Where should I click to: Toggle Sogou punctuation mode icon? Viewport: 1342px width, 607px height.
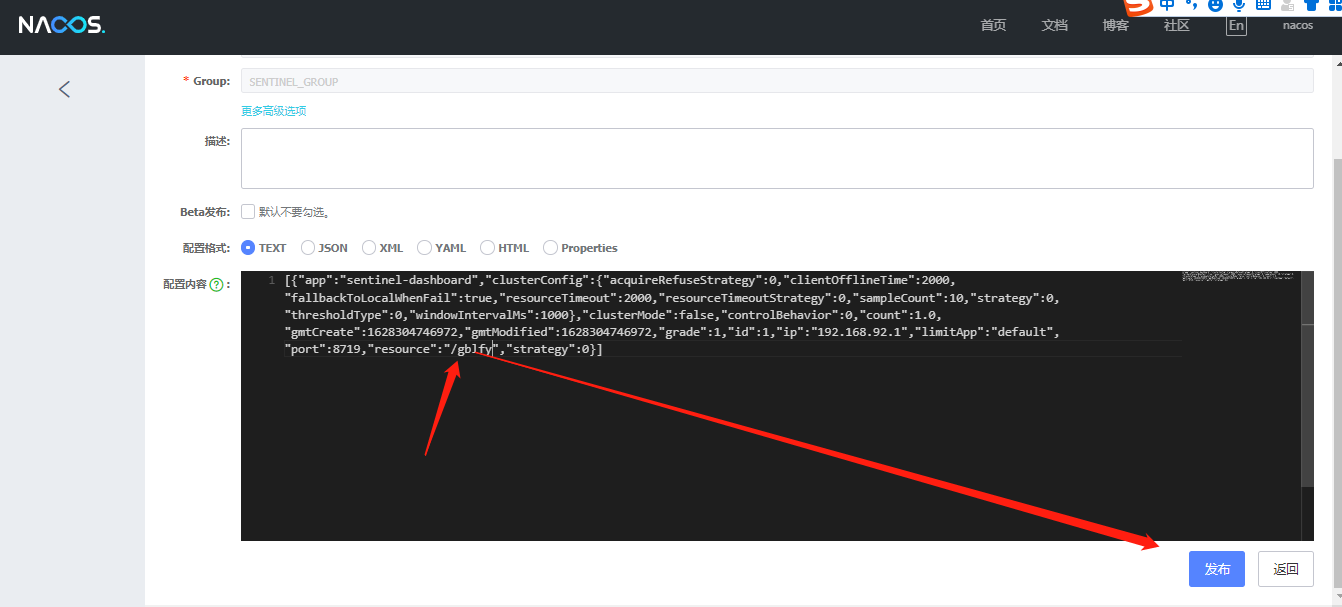(1191, 5)
